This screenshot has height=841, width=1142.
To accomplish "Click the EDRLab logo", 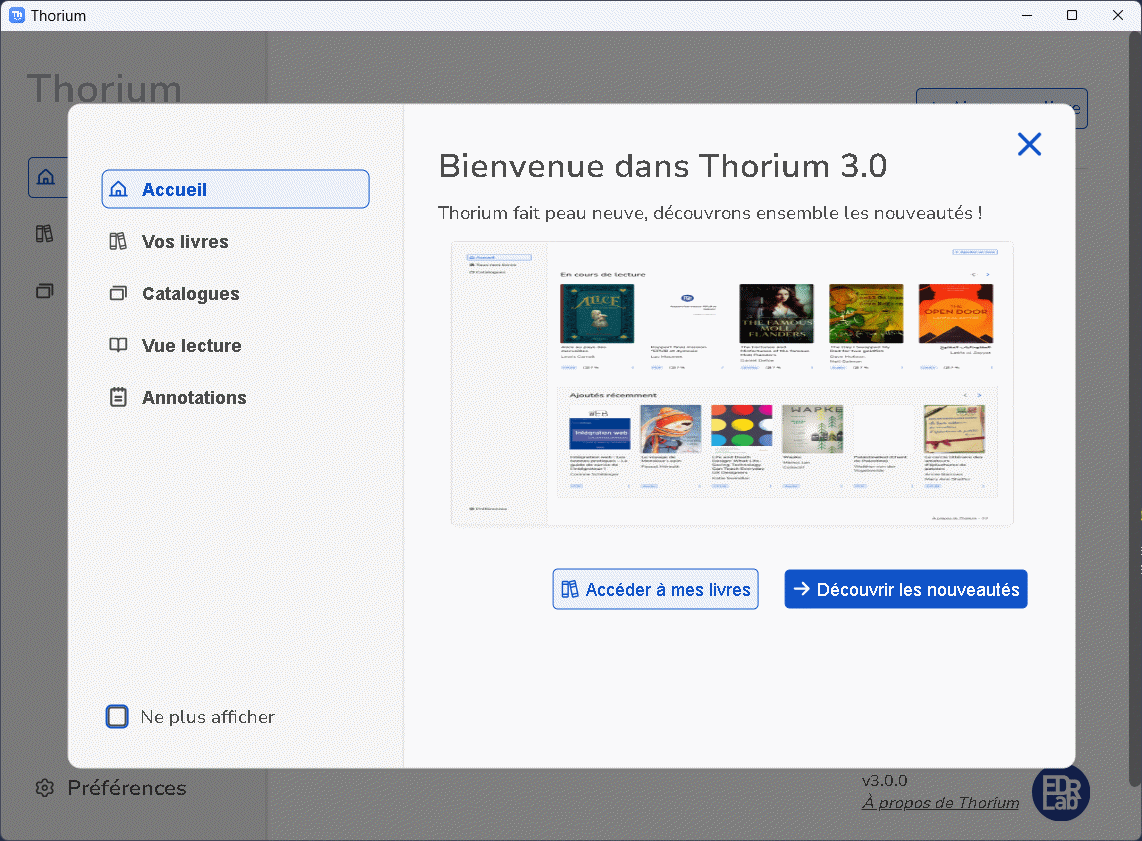I will tap(1060, 793).
